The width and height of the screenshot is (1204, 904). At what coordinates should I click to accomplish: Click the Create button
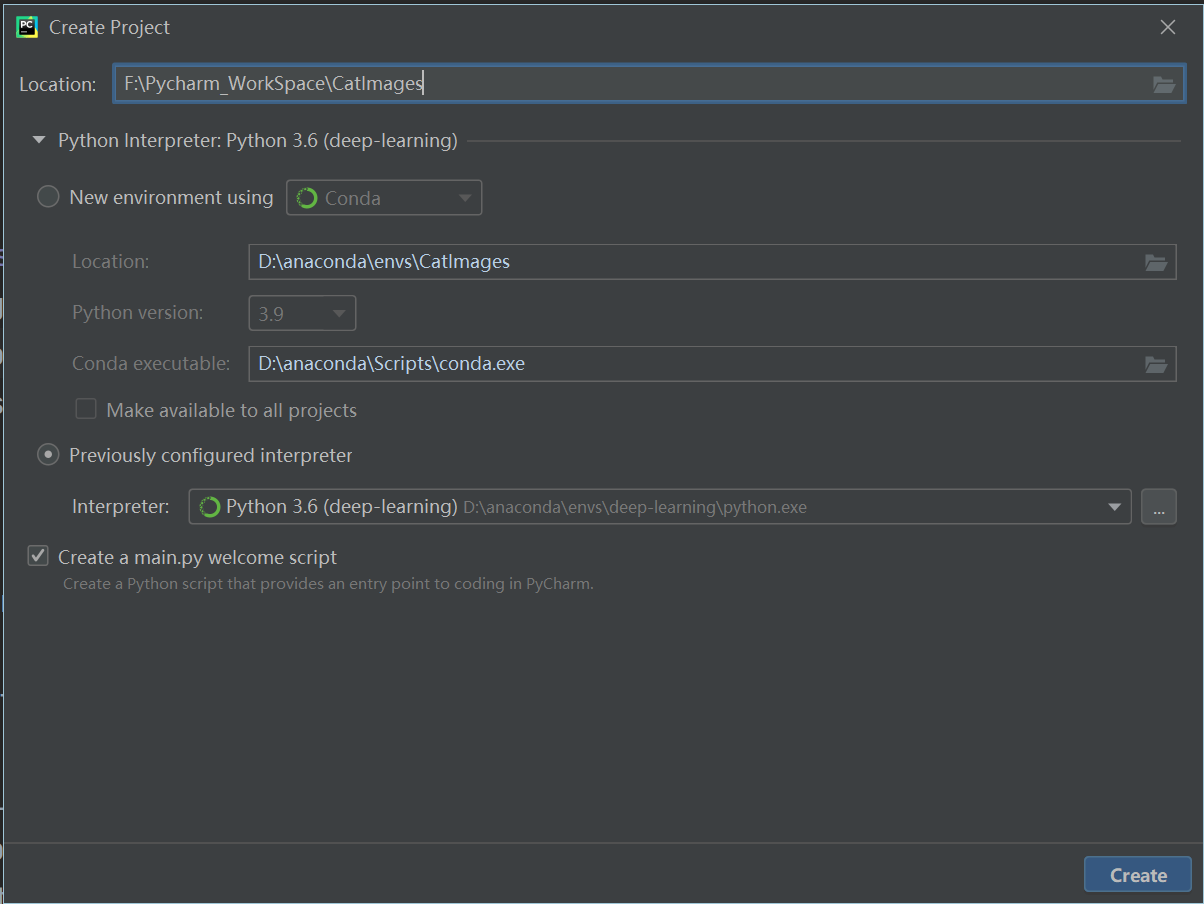[1138, 875]
